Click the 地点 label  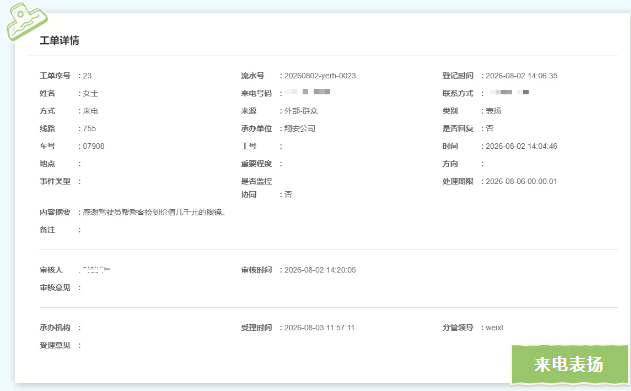tap(47, 164)
